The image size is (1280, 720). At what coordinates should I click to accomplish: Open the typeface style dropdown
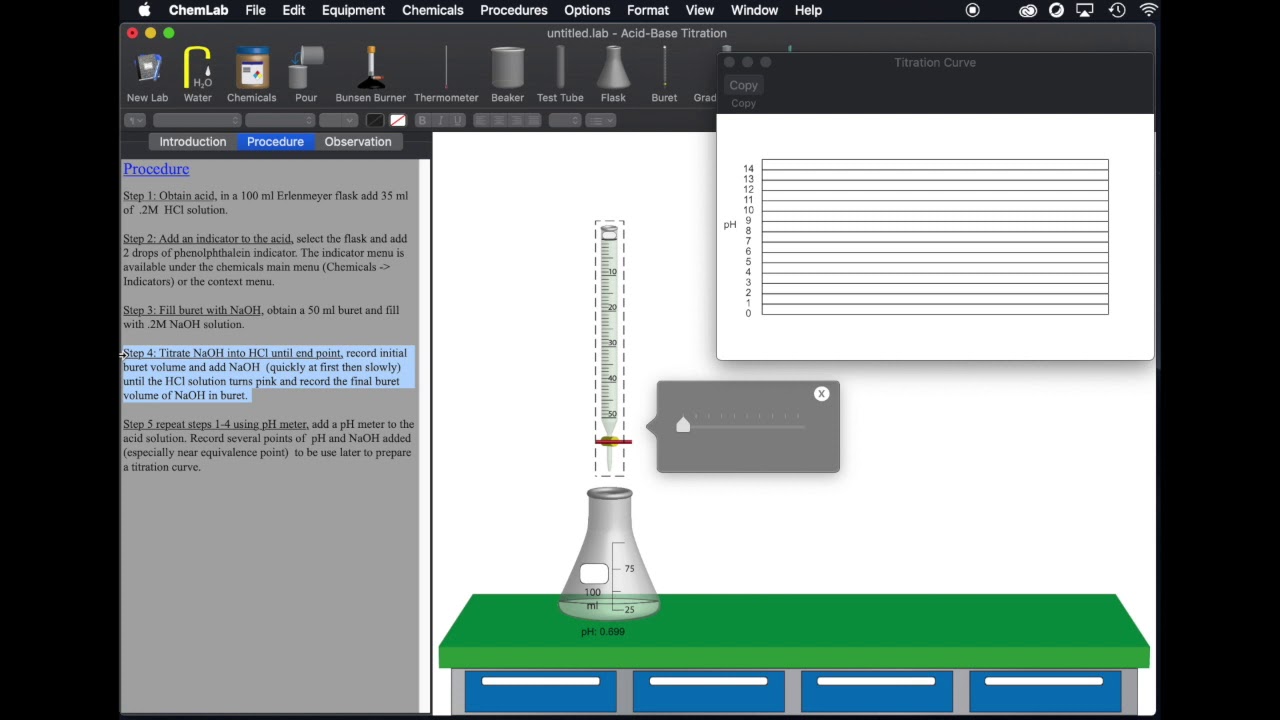pyautogui.click(x=280, y=120)
